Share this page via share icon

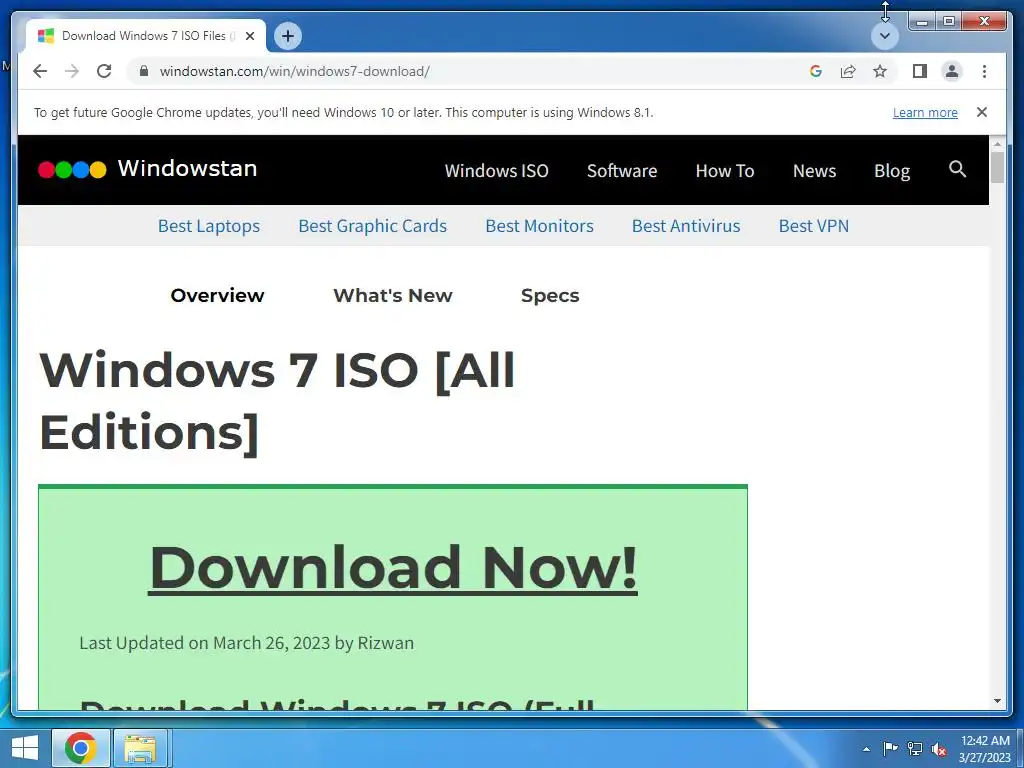848,71
